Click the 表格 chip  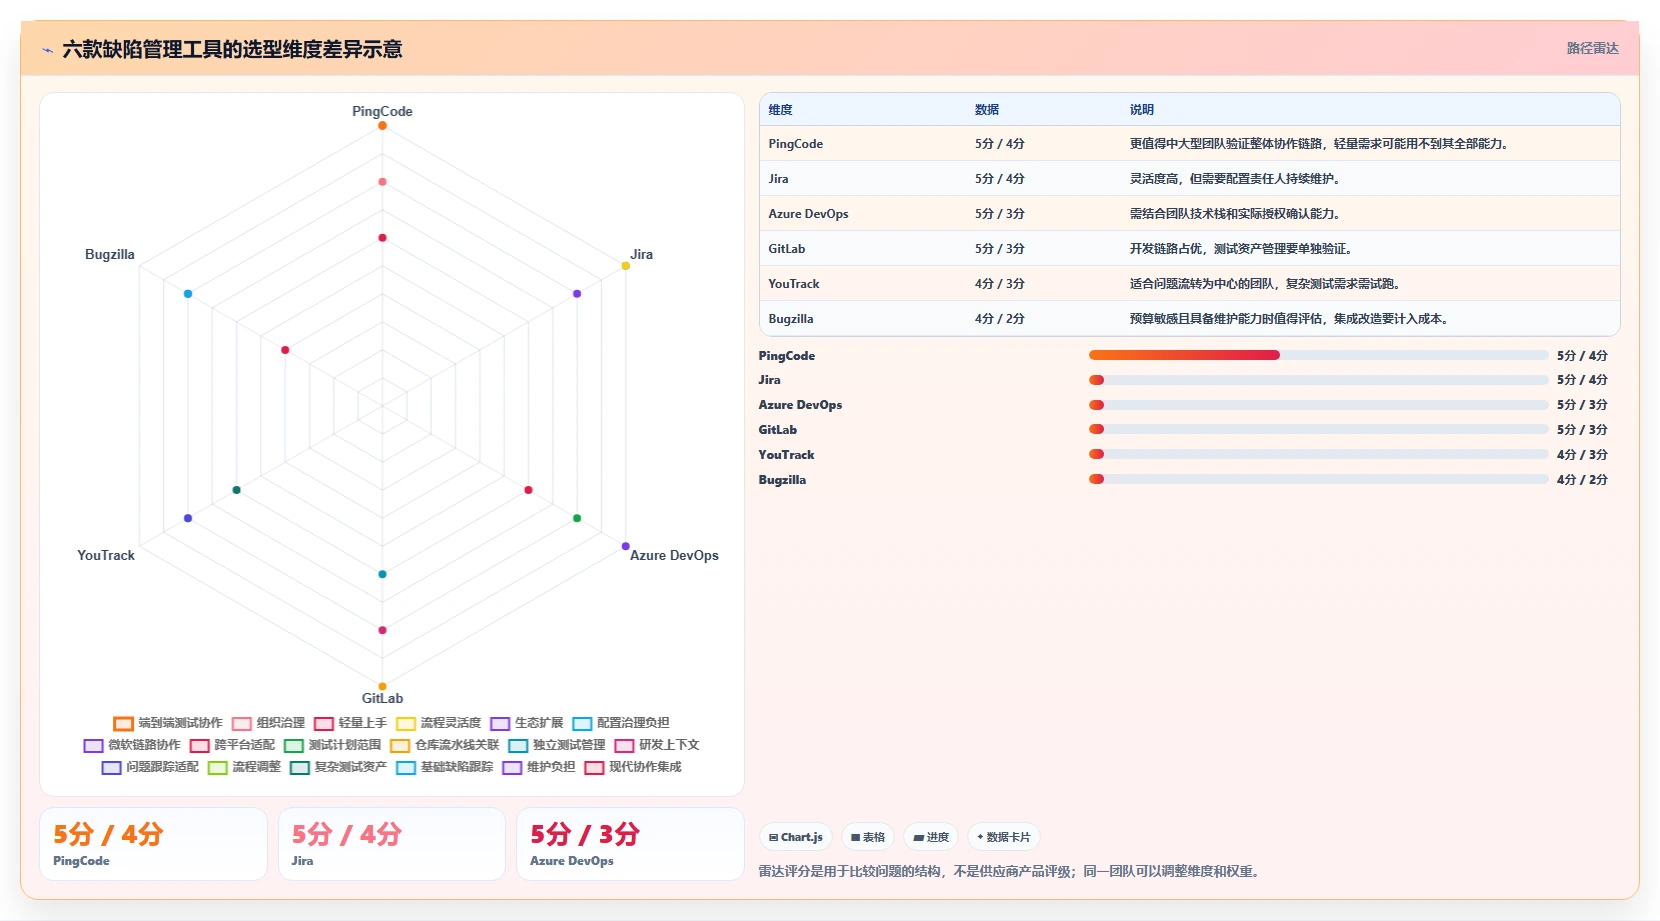(868, 837)
